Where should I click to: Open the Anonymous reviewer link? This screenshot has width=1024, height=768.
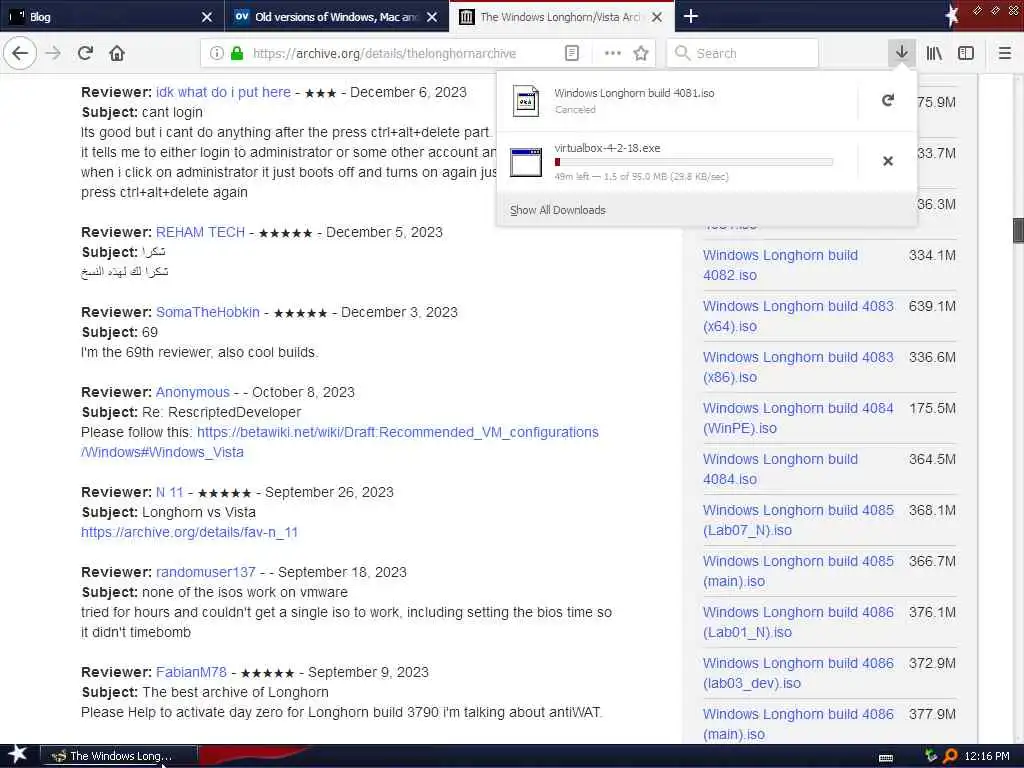[193, 392]
